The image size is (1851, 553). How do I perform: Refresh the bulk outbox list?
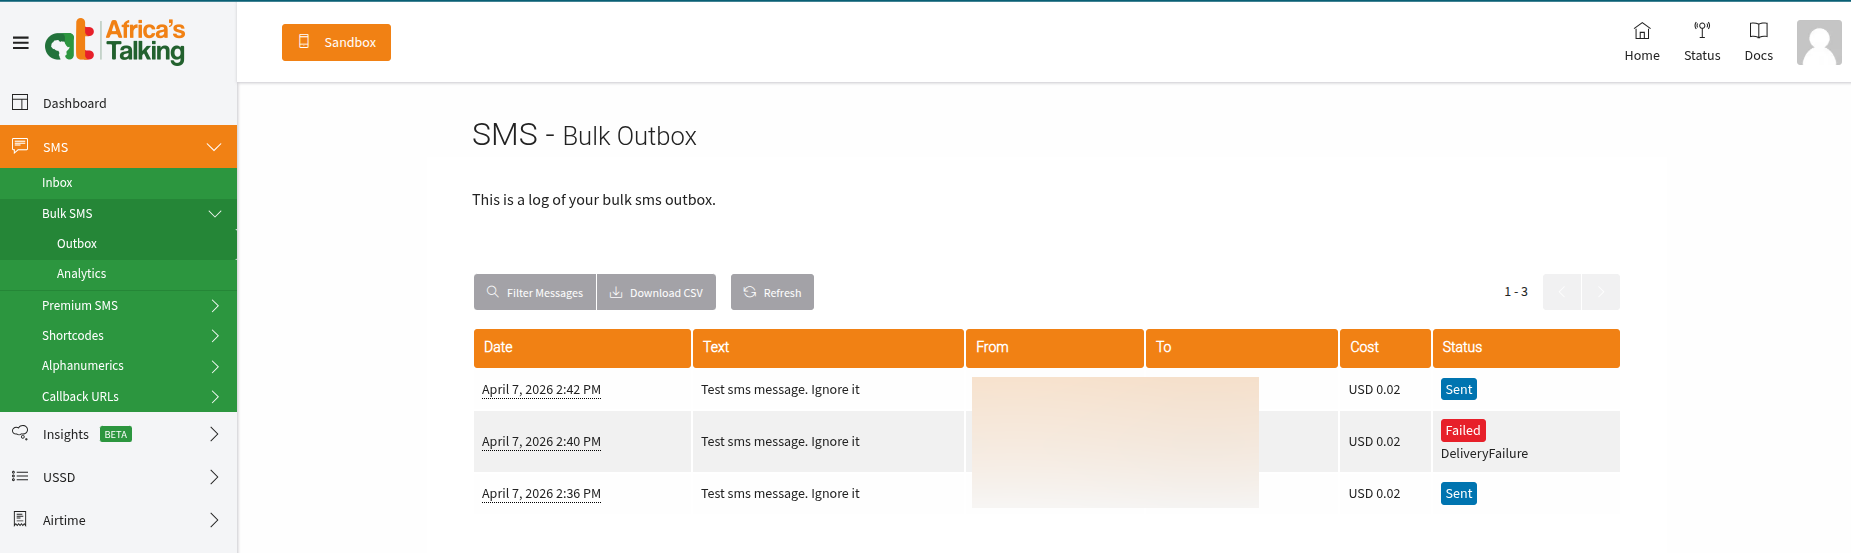(x=772, y=293)
